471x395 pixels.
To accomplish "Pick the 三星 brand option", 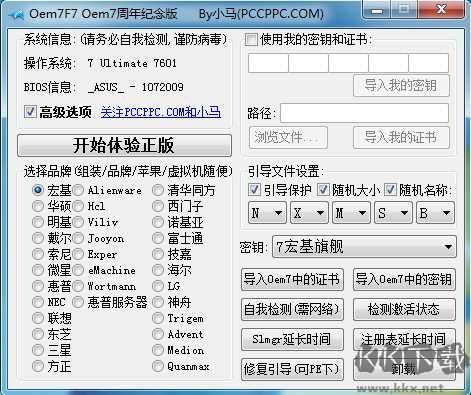I will (38, 350).
